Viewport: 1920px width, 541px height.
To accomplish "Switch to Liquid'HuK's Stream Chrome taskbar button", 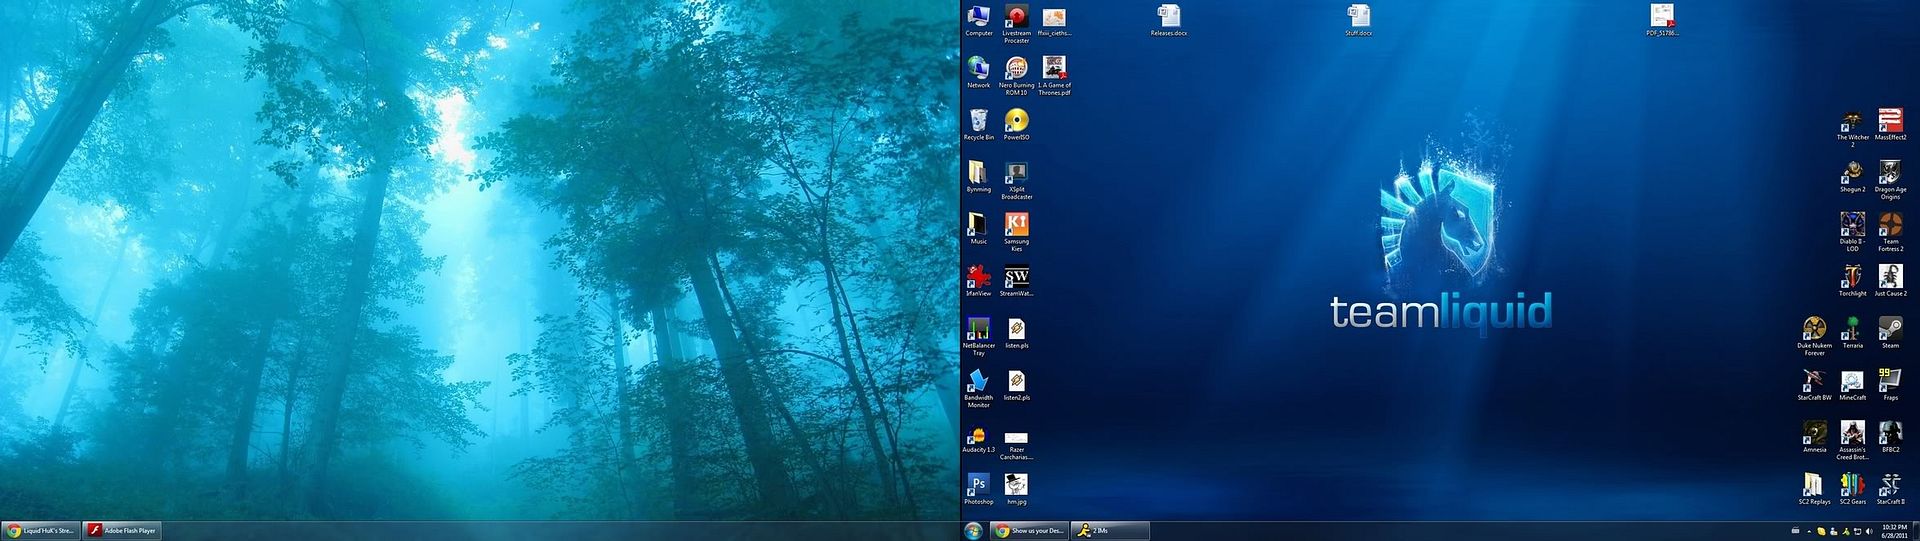I will 41,531.
